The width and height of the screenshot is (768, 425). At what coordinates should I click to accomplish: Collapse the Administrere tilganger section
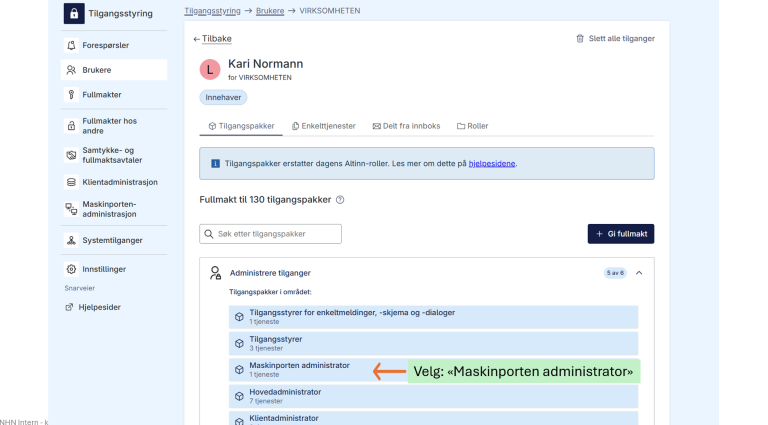(x=639, y=273)
